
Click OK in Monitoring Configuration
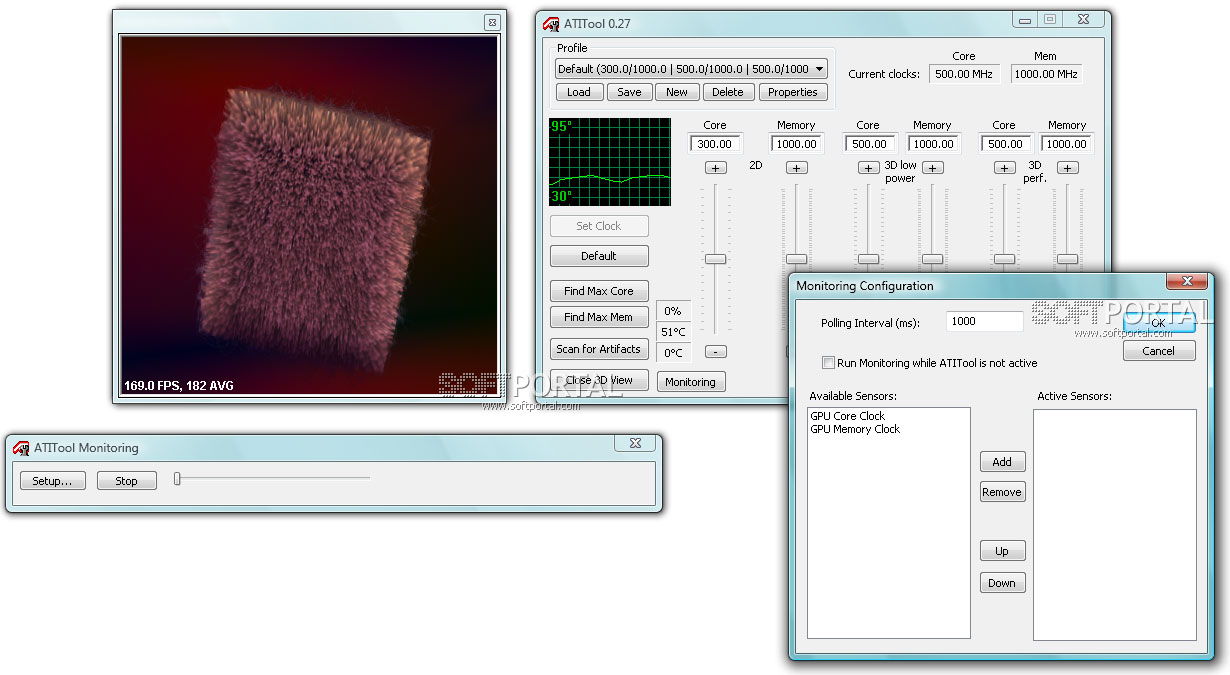pos(1159,323)
